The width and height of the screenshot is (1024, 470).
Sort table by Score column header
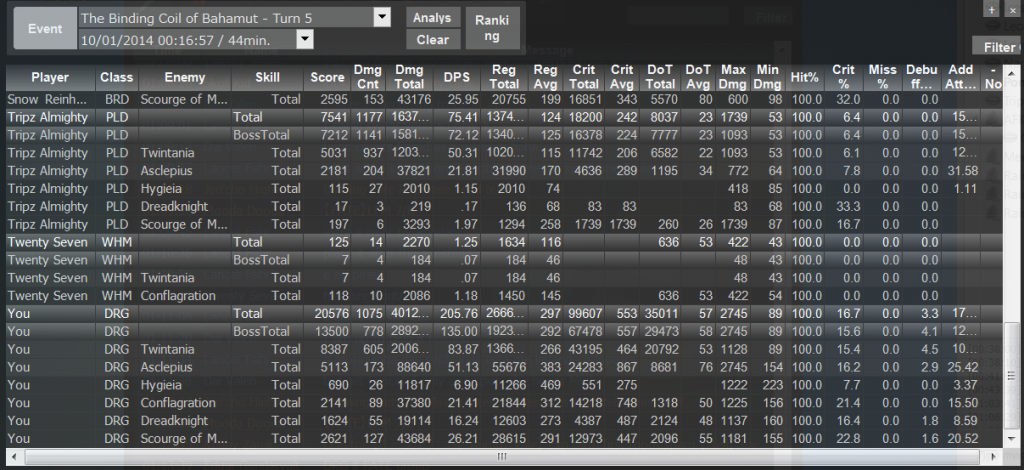(327, 77)
